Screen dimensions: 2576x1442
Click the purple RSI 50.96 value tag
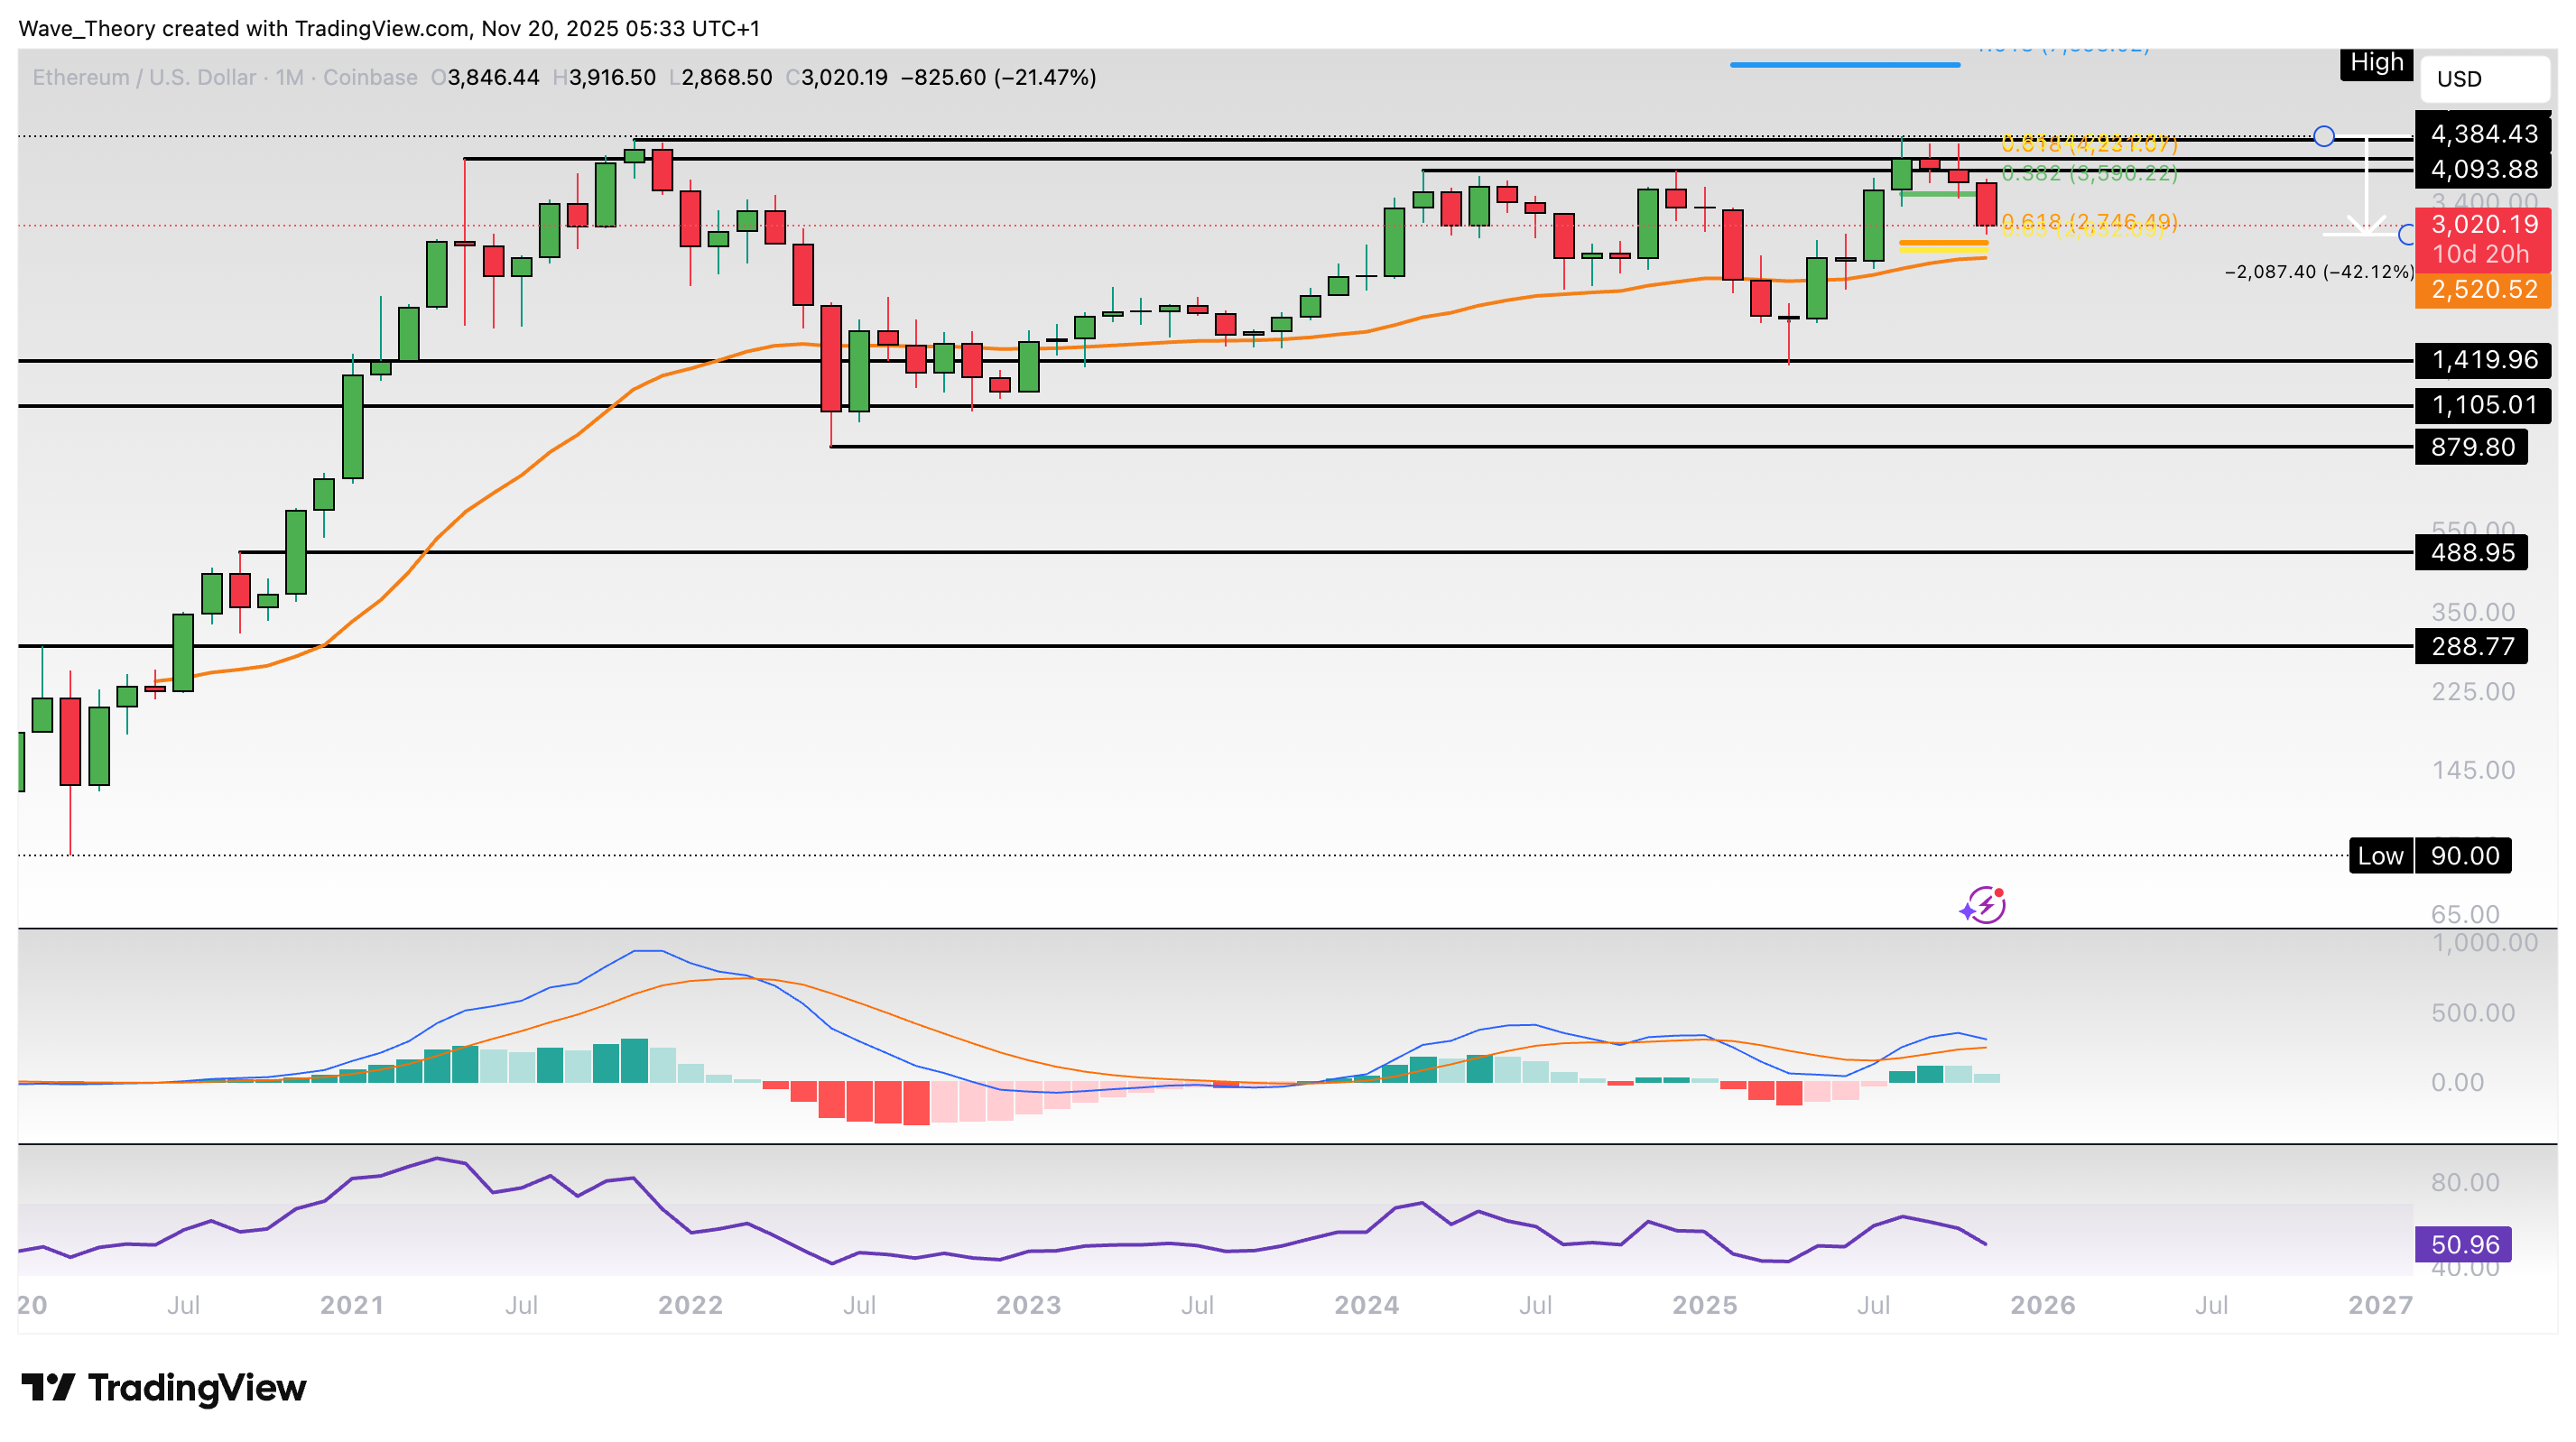[2463, 1245]
